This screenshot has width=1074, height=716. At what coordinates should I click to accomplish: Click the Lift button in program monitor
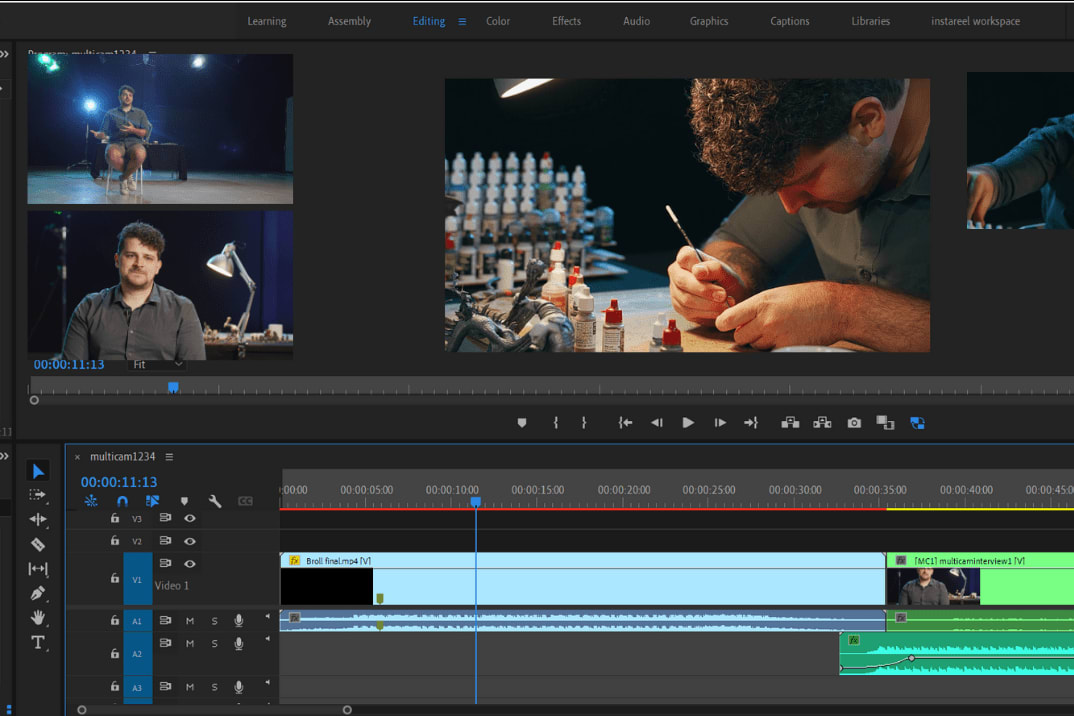point(790,423)
